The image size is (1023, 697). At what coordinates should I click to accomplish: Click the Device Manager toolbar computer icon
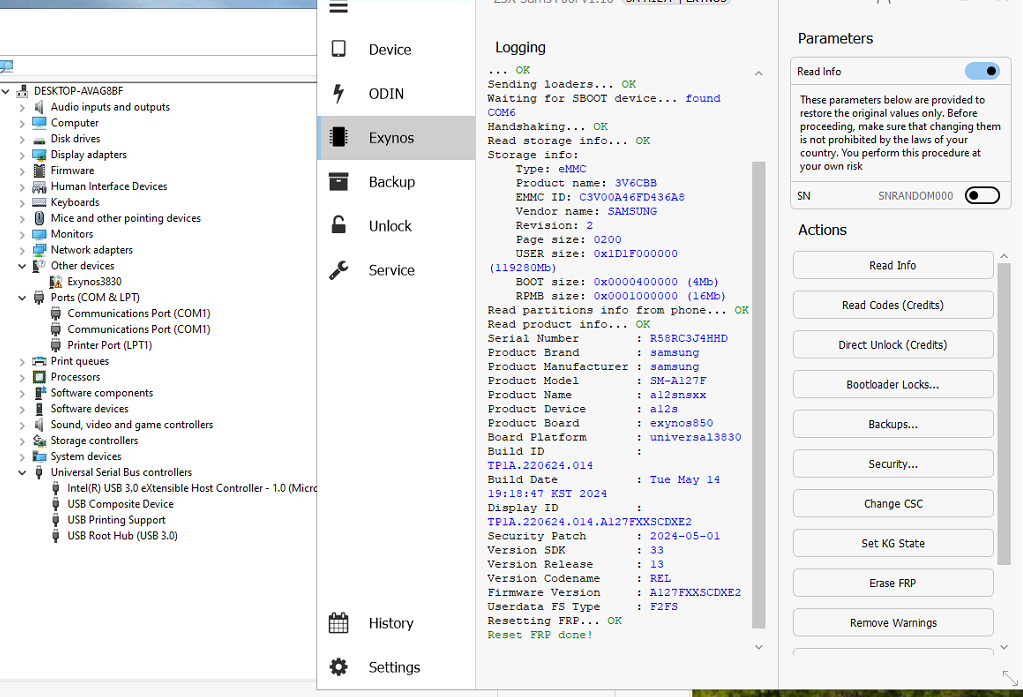[7, 66]
